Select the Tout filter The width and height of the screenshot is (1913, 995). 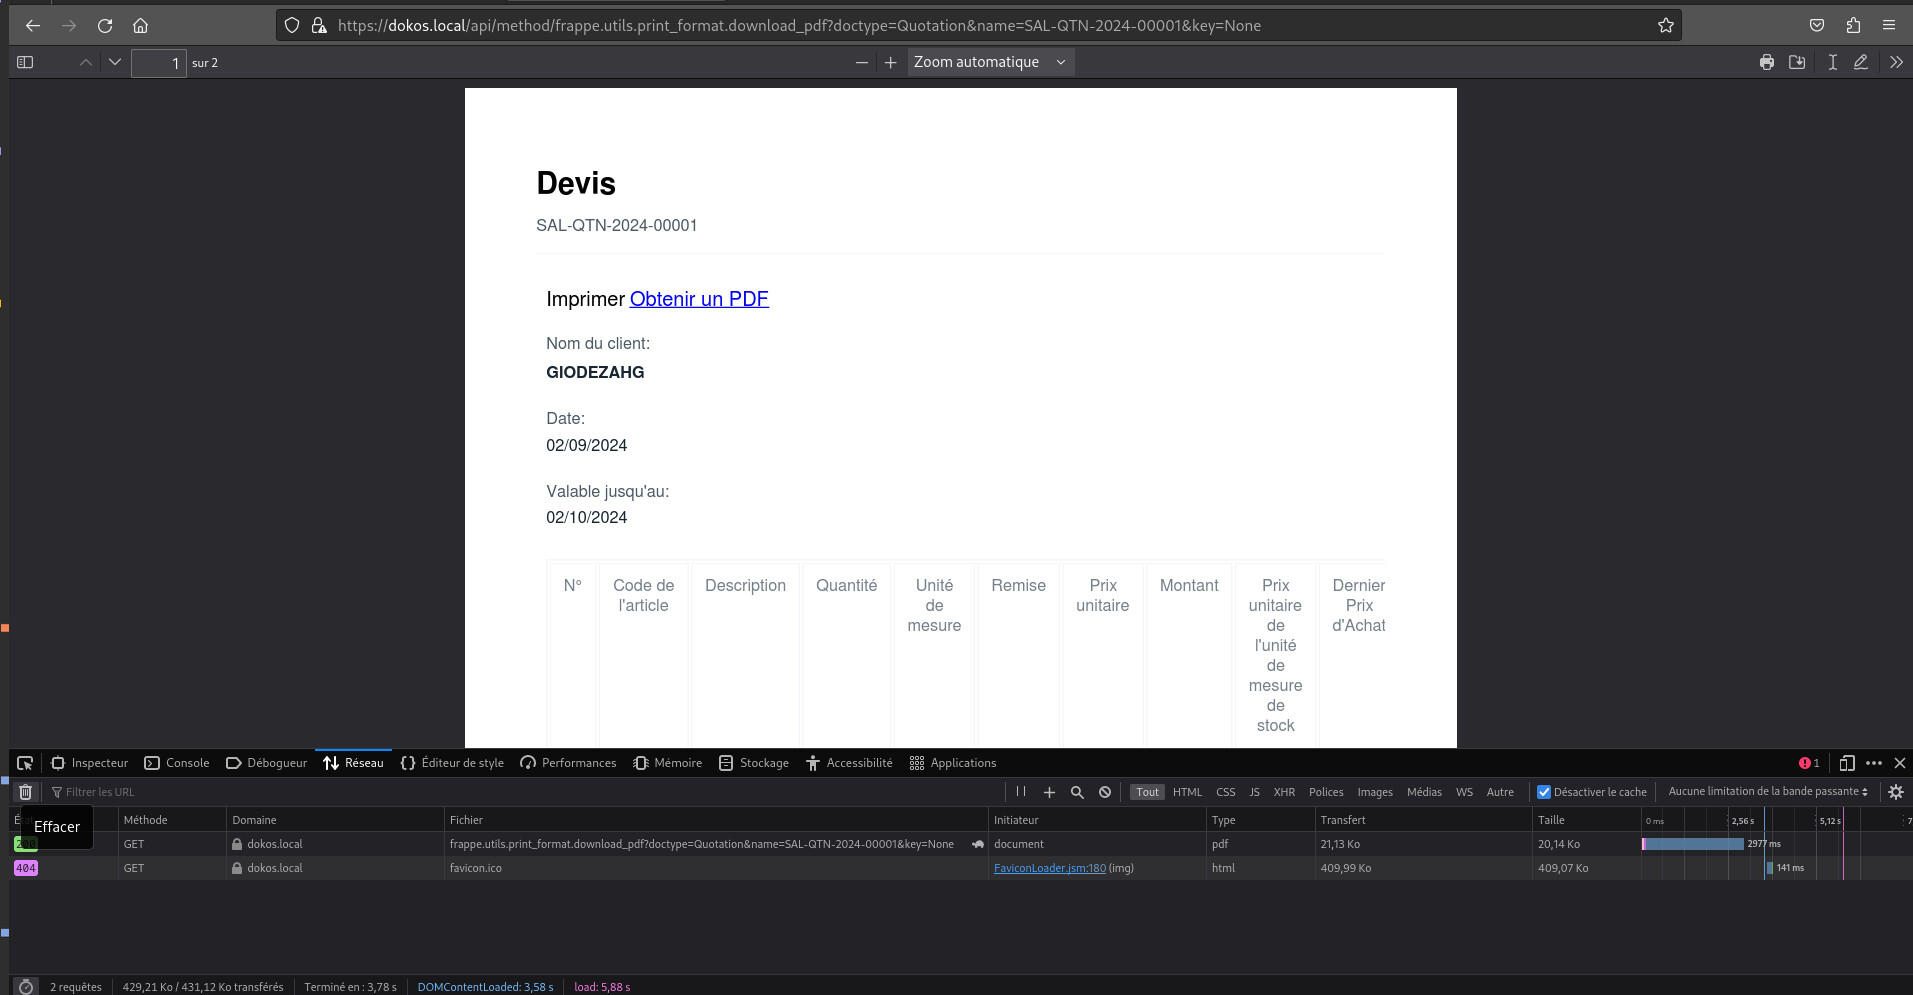pyautogui.click(x=1147, y=792)
